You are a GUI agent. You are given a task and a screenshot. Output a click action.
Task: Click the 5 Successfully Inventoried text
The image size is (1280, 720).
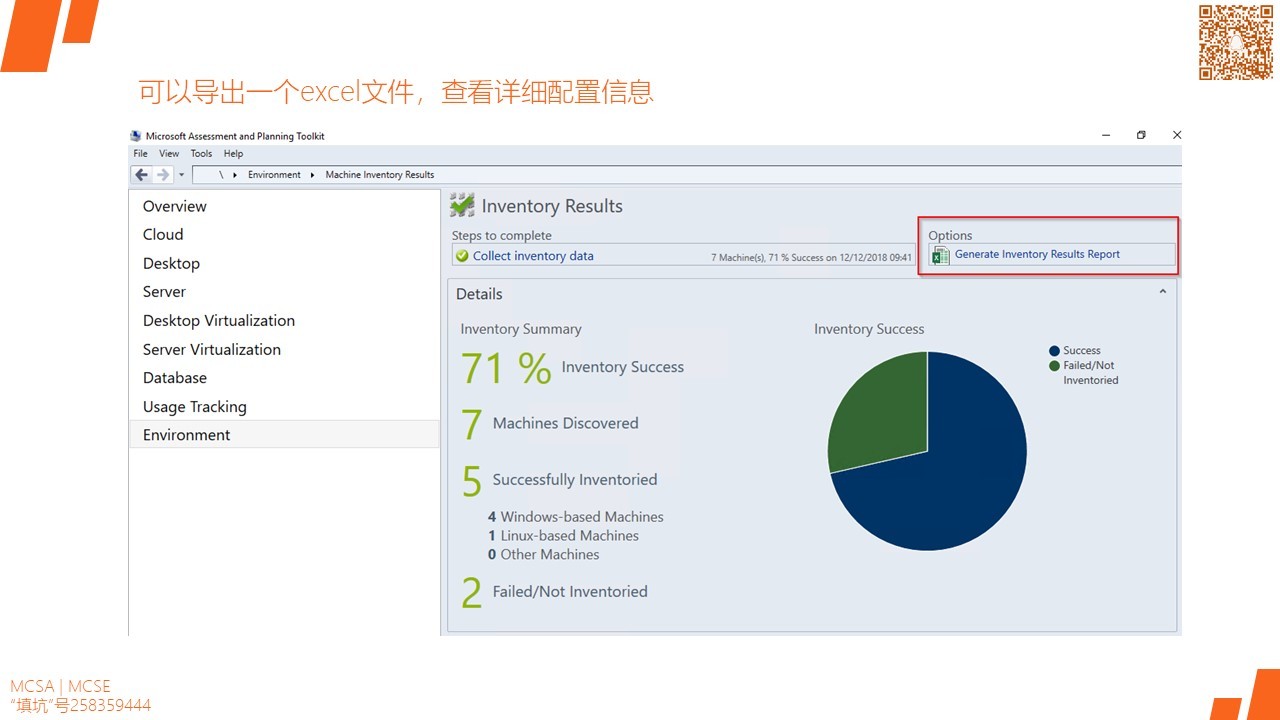(x=559, y=481)
